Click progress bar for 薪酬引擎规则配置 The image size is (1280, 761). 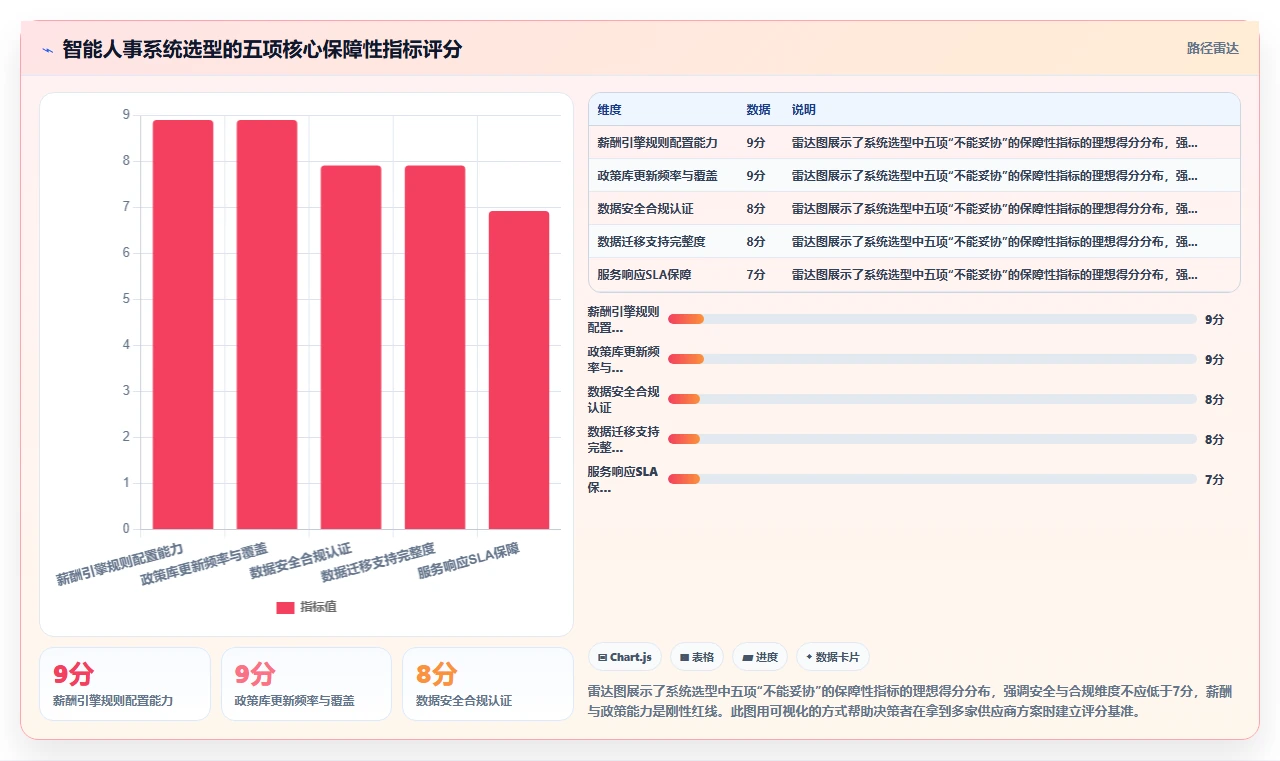(x=932, y=319)
